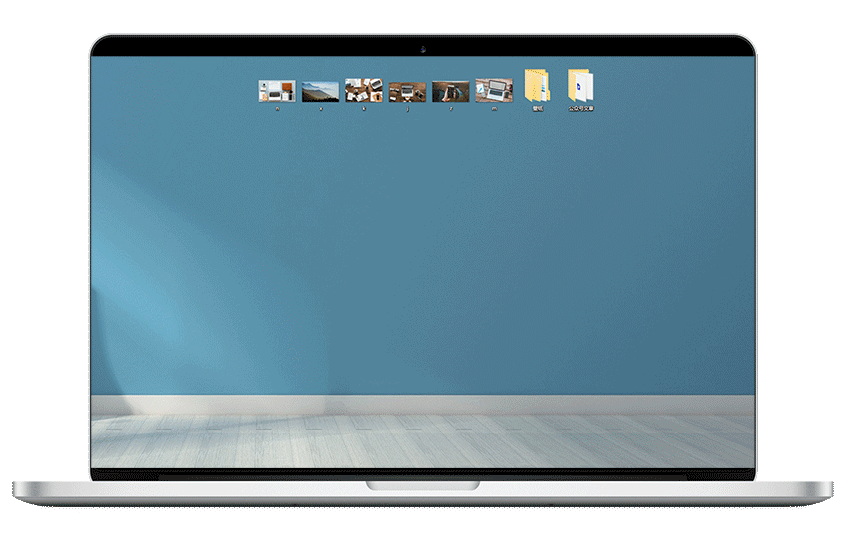Open the 公众号文章 folder
This screenshot has width=850, height=543.
[x=581, y=86]
